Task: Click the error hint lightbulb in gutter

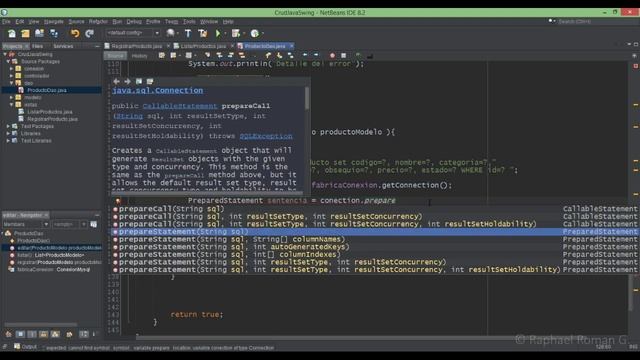Action: coord(118,201)
